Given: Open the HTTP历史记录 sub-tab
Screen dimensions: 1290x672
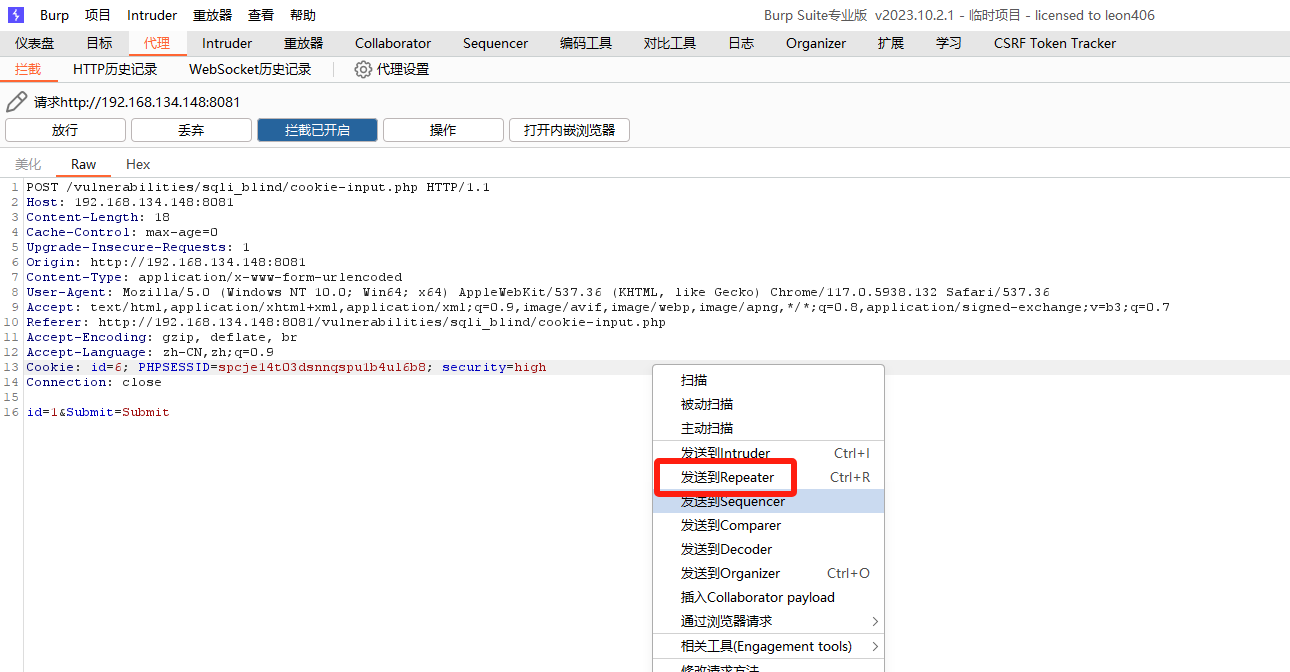Looking at the screenshot, I should pos(115,69).
